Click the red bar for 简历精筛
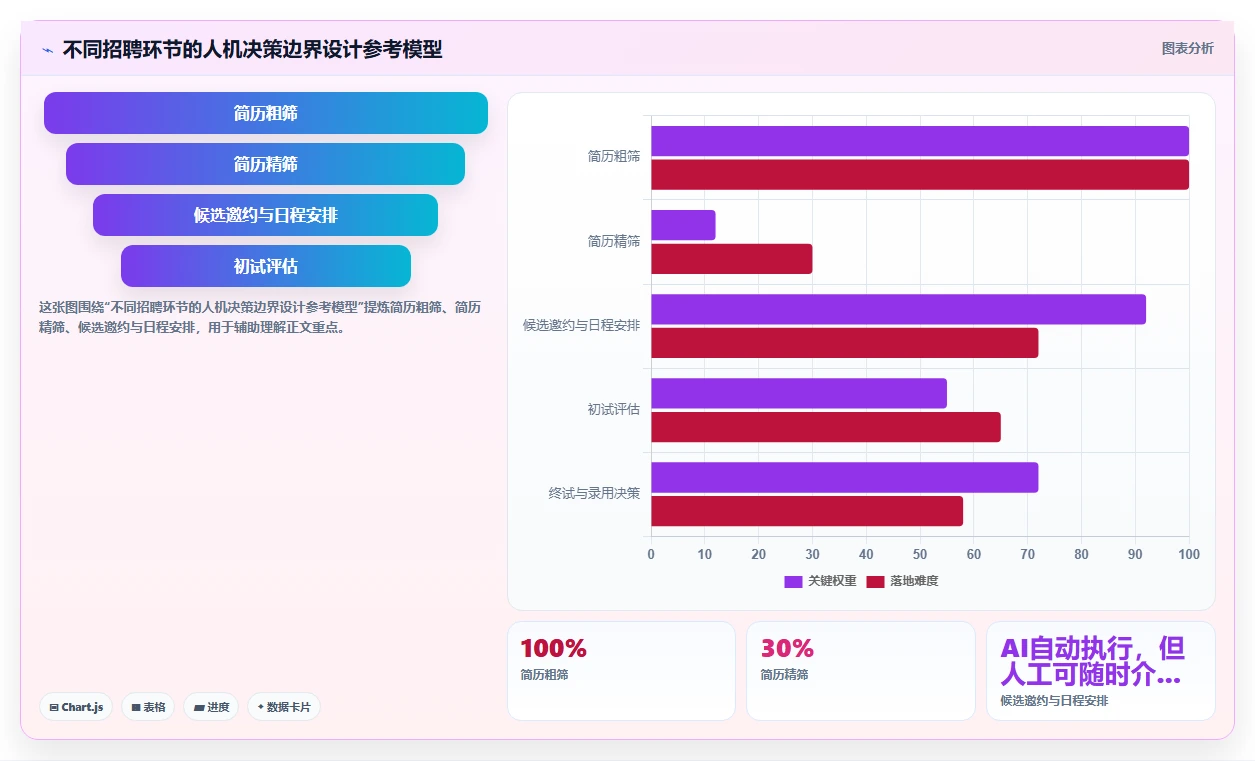Image resolution: width=1255 pixels, height=761 pixels. pyautogui.click(x=732, y=259)
